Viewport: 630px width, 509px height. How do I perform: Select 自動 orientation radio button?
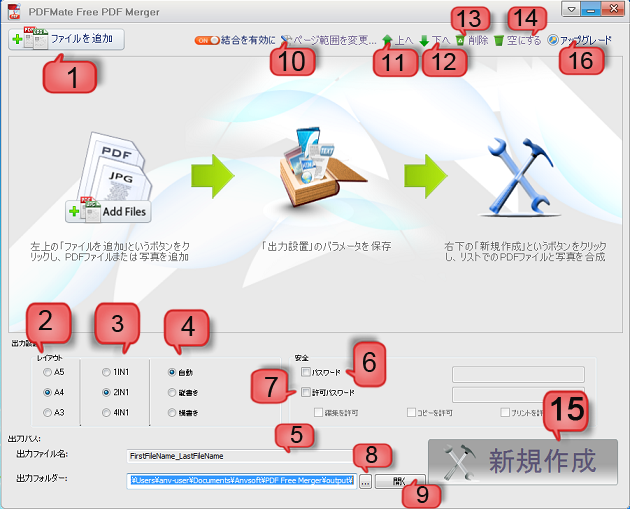pos(172,372)
